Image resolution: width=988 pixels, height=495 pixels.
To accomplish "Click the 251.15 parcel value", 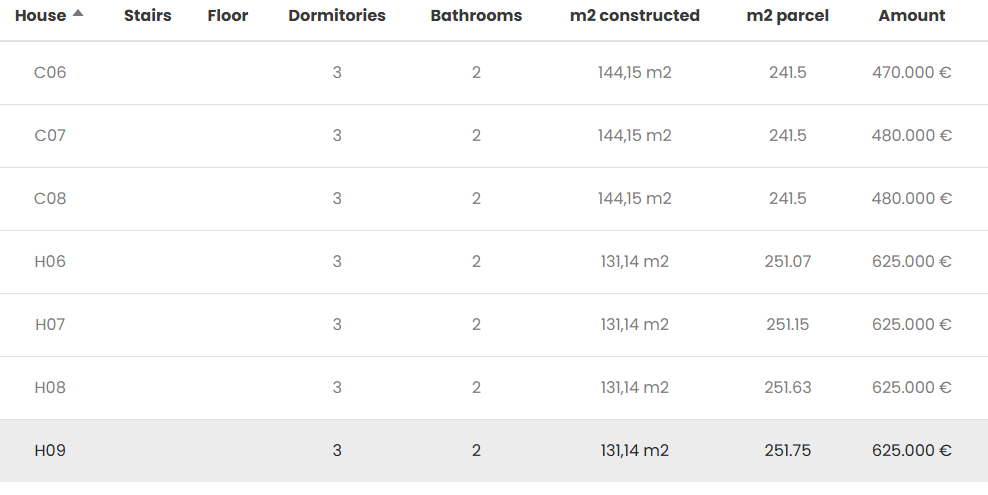I will (x=788, y=325).
